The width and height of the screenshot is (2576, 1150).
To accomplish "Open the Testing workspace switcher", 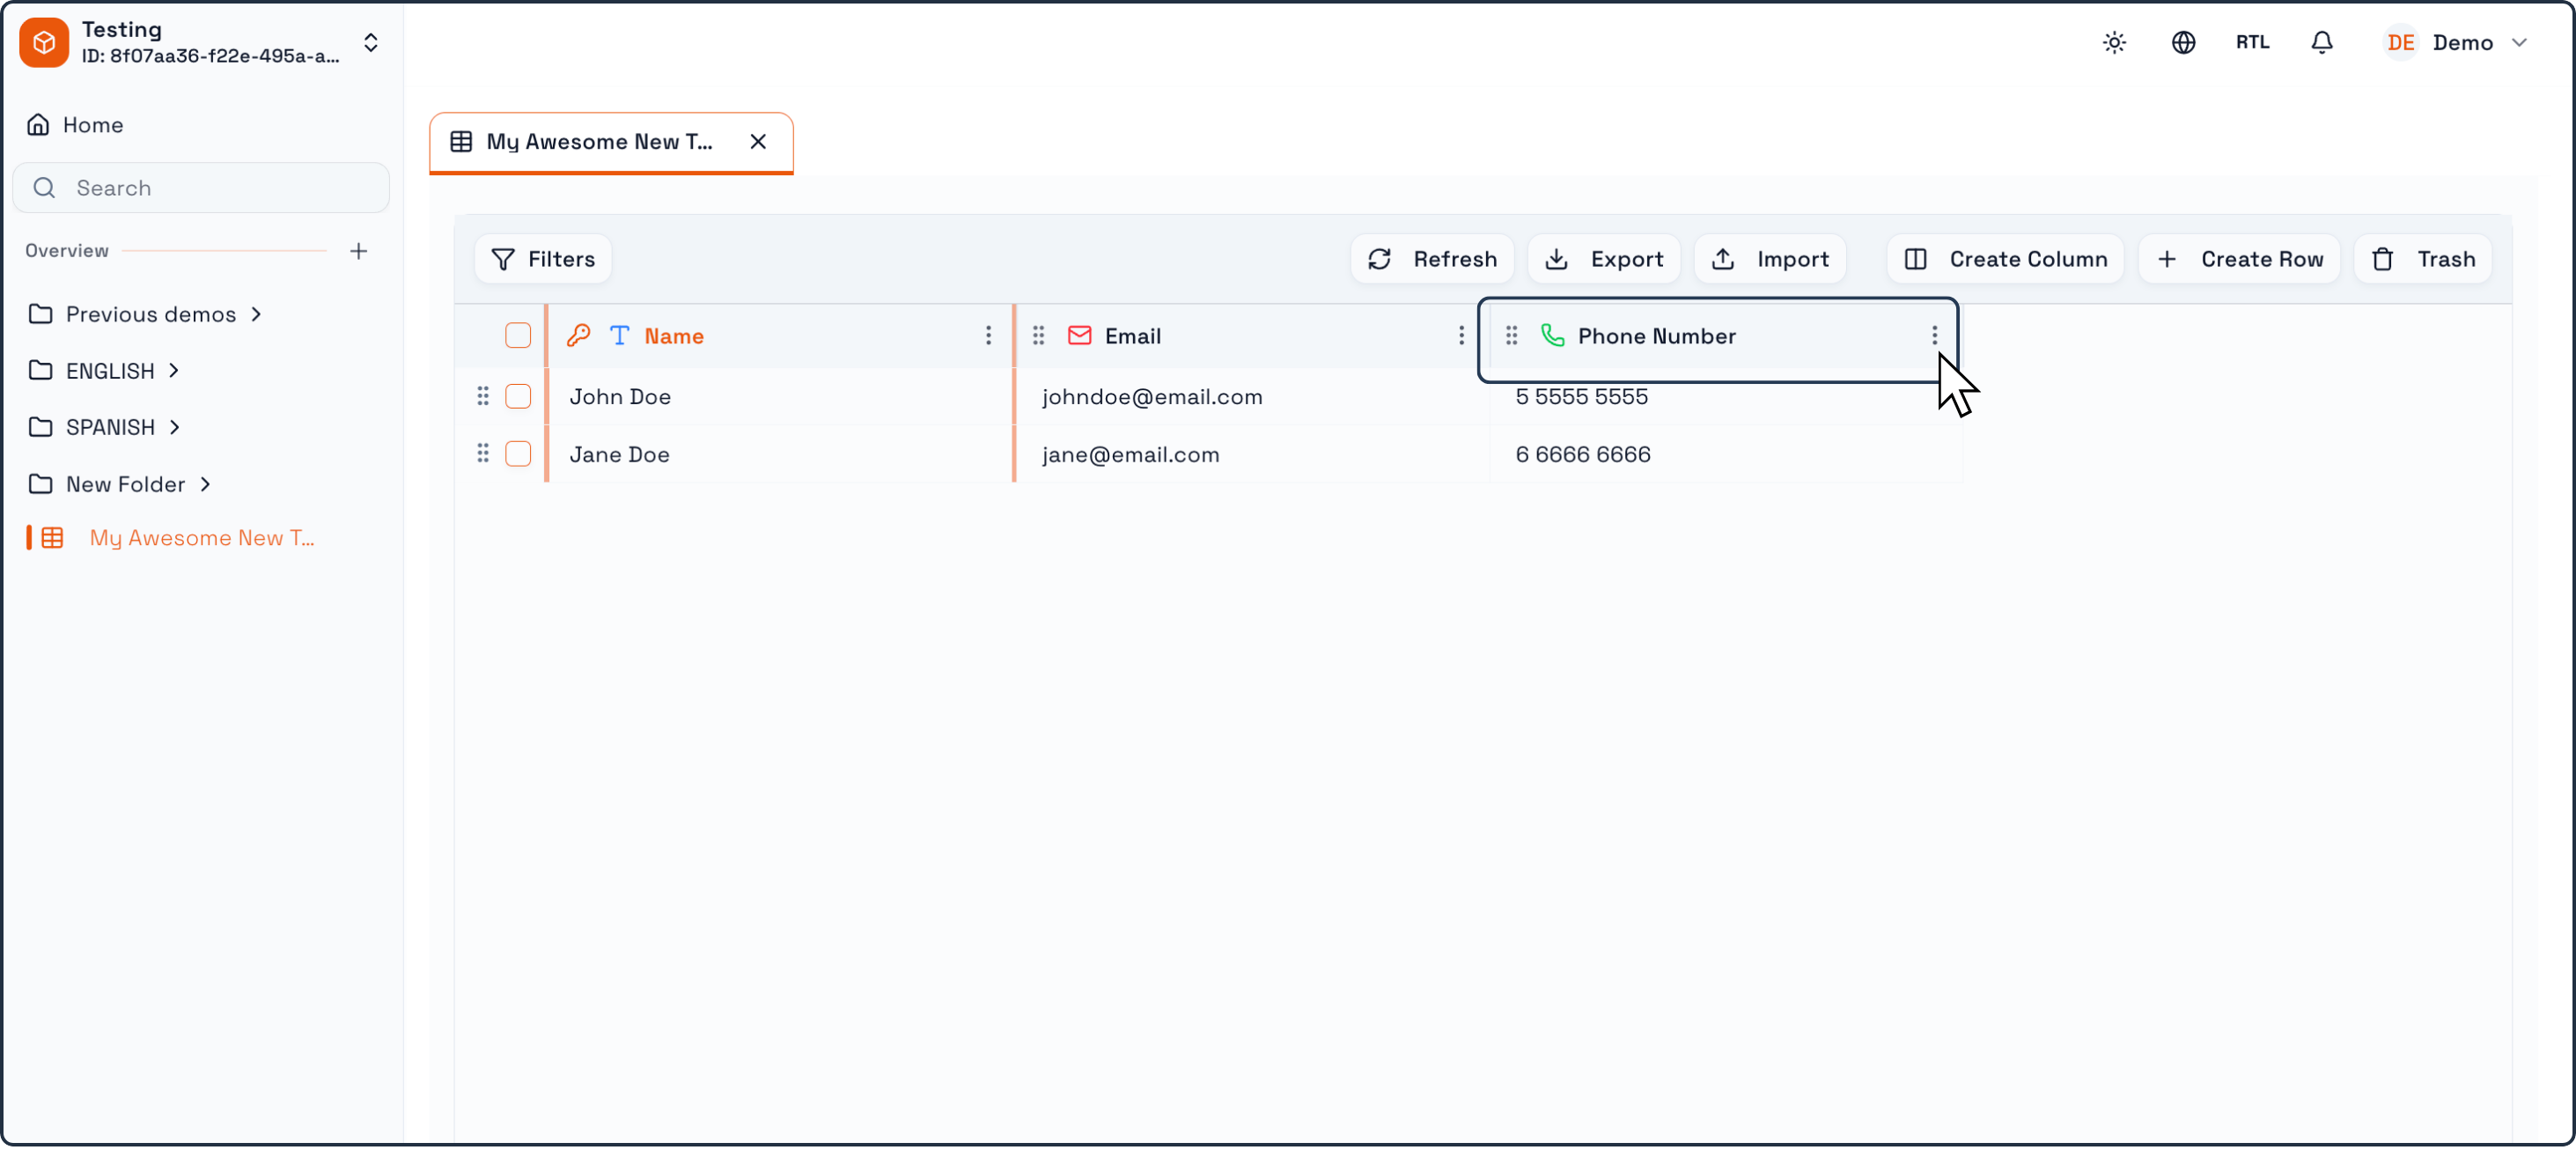I will click(200, 42).
